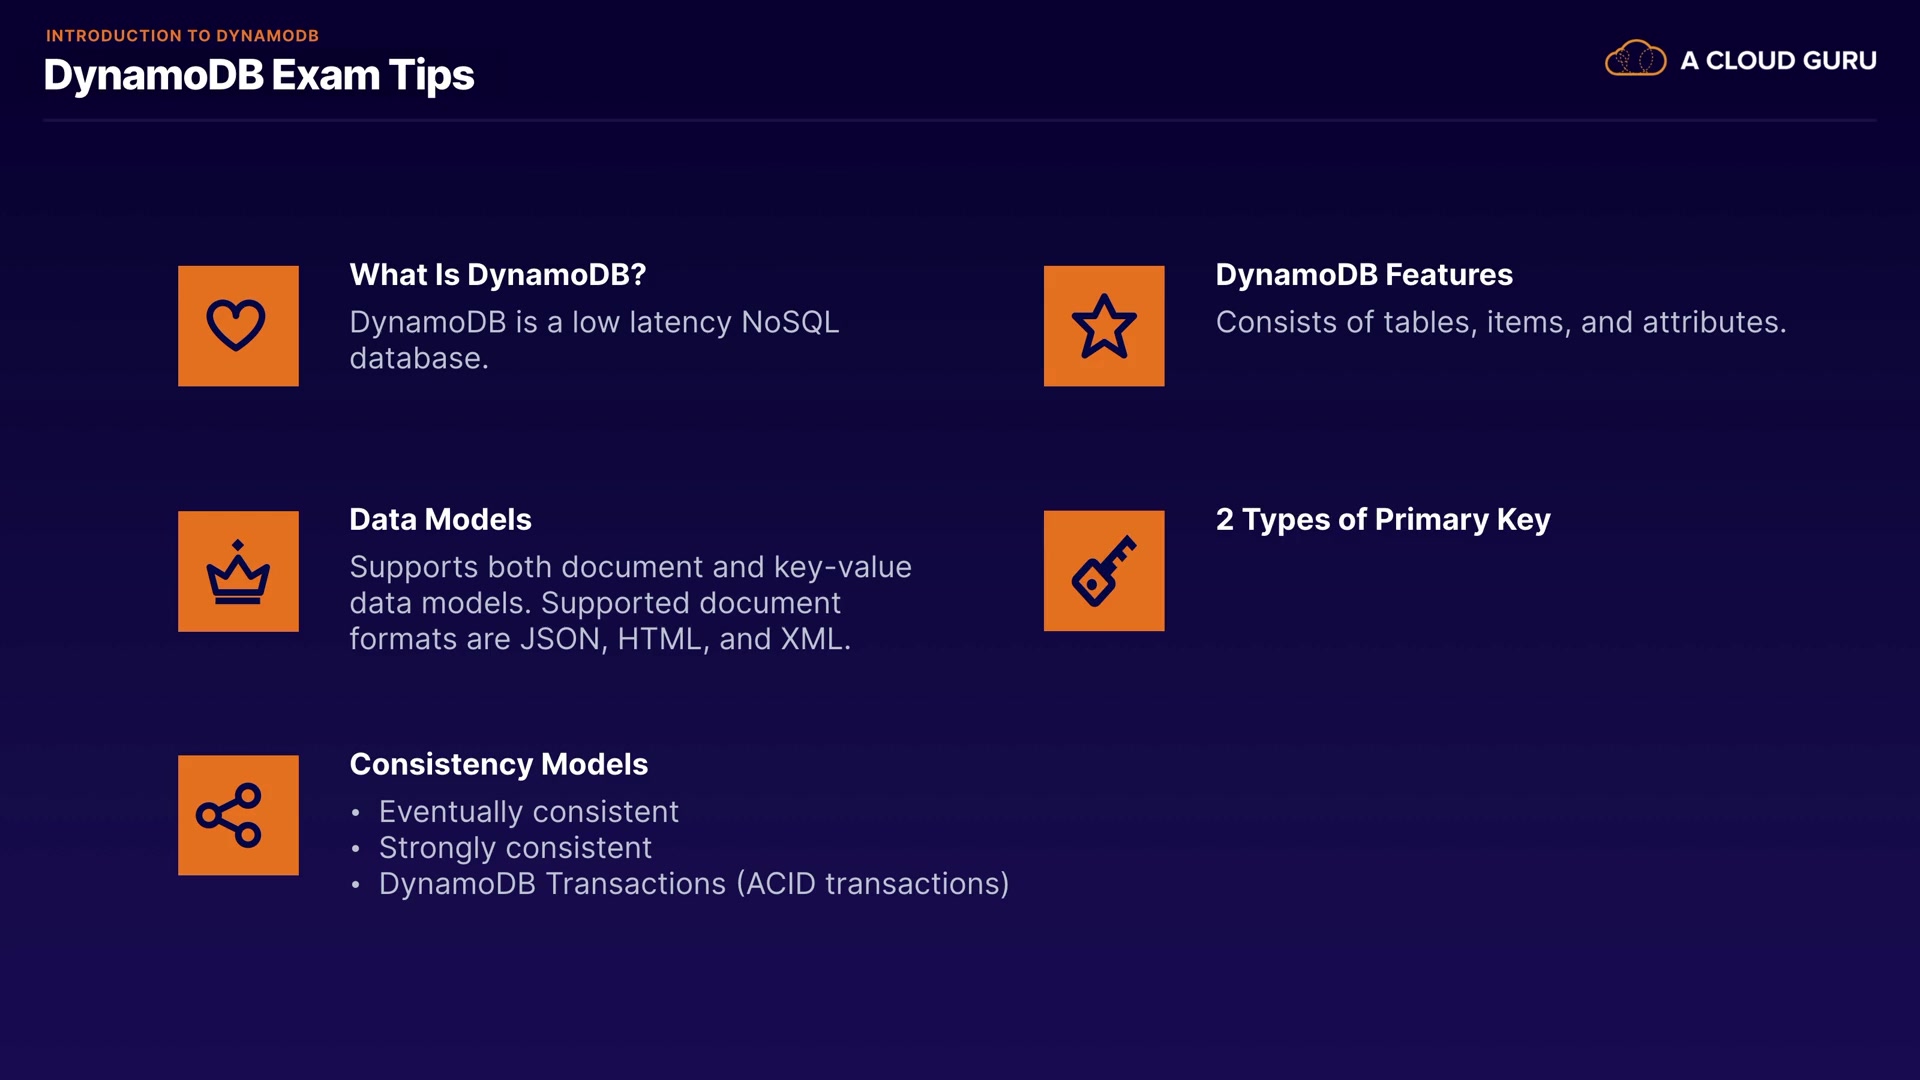Click the star icon tile
This screenshot has height=1080, width=1920.
coord(1104,326)
